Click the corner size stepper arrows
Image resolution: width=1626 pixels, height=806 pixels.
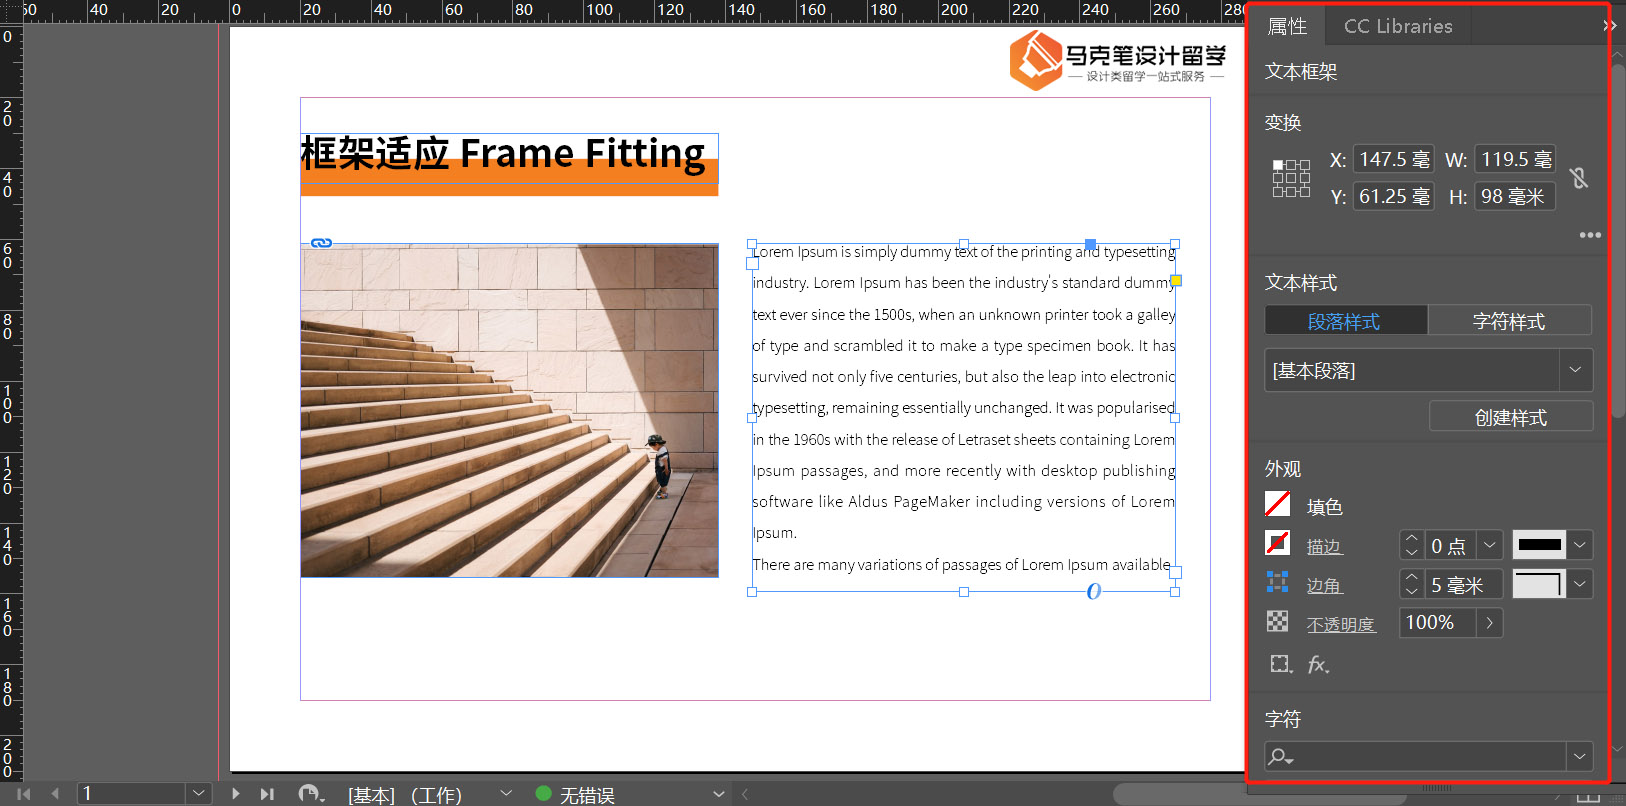[1412, 584]
